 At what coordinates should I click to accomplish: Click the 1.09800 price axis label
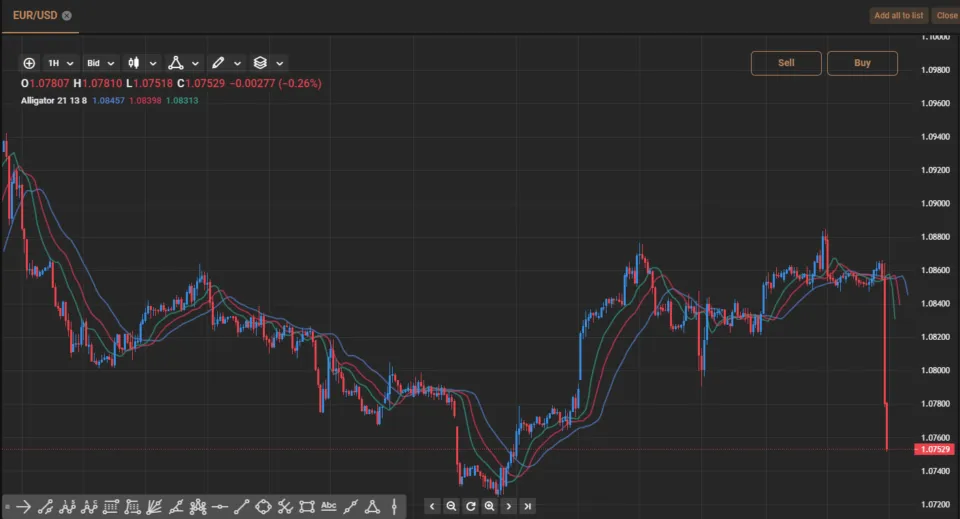pos(935,70)
